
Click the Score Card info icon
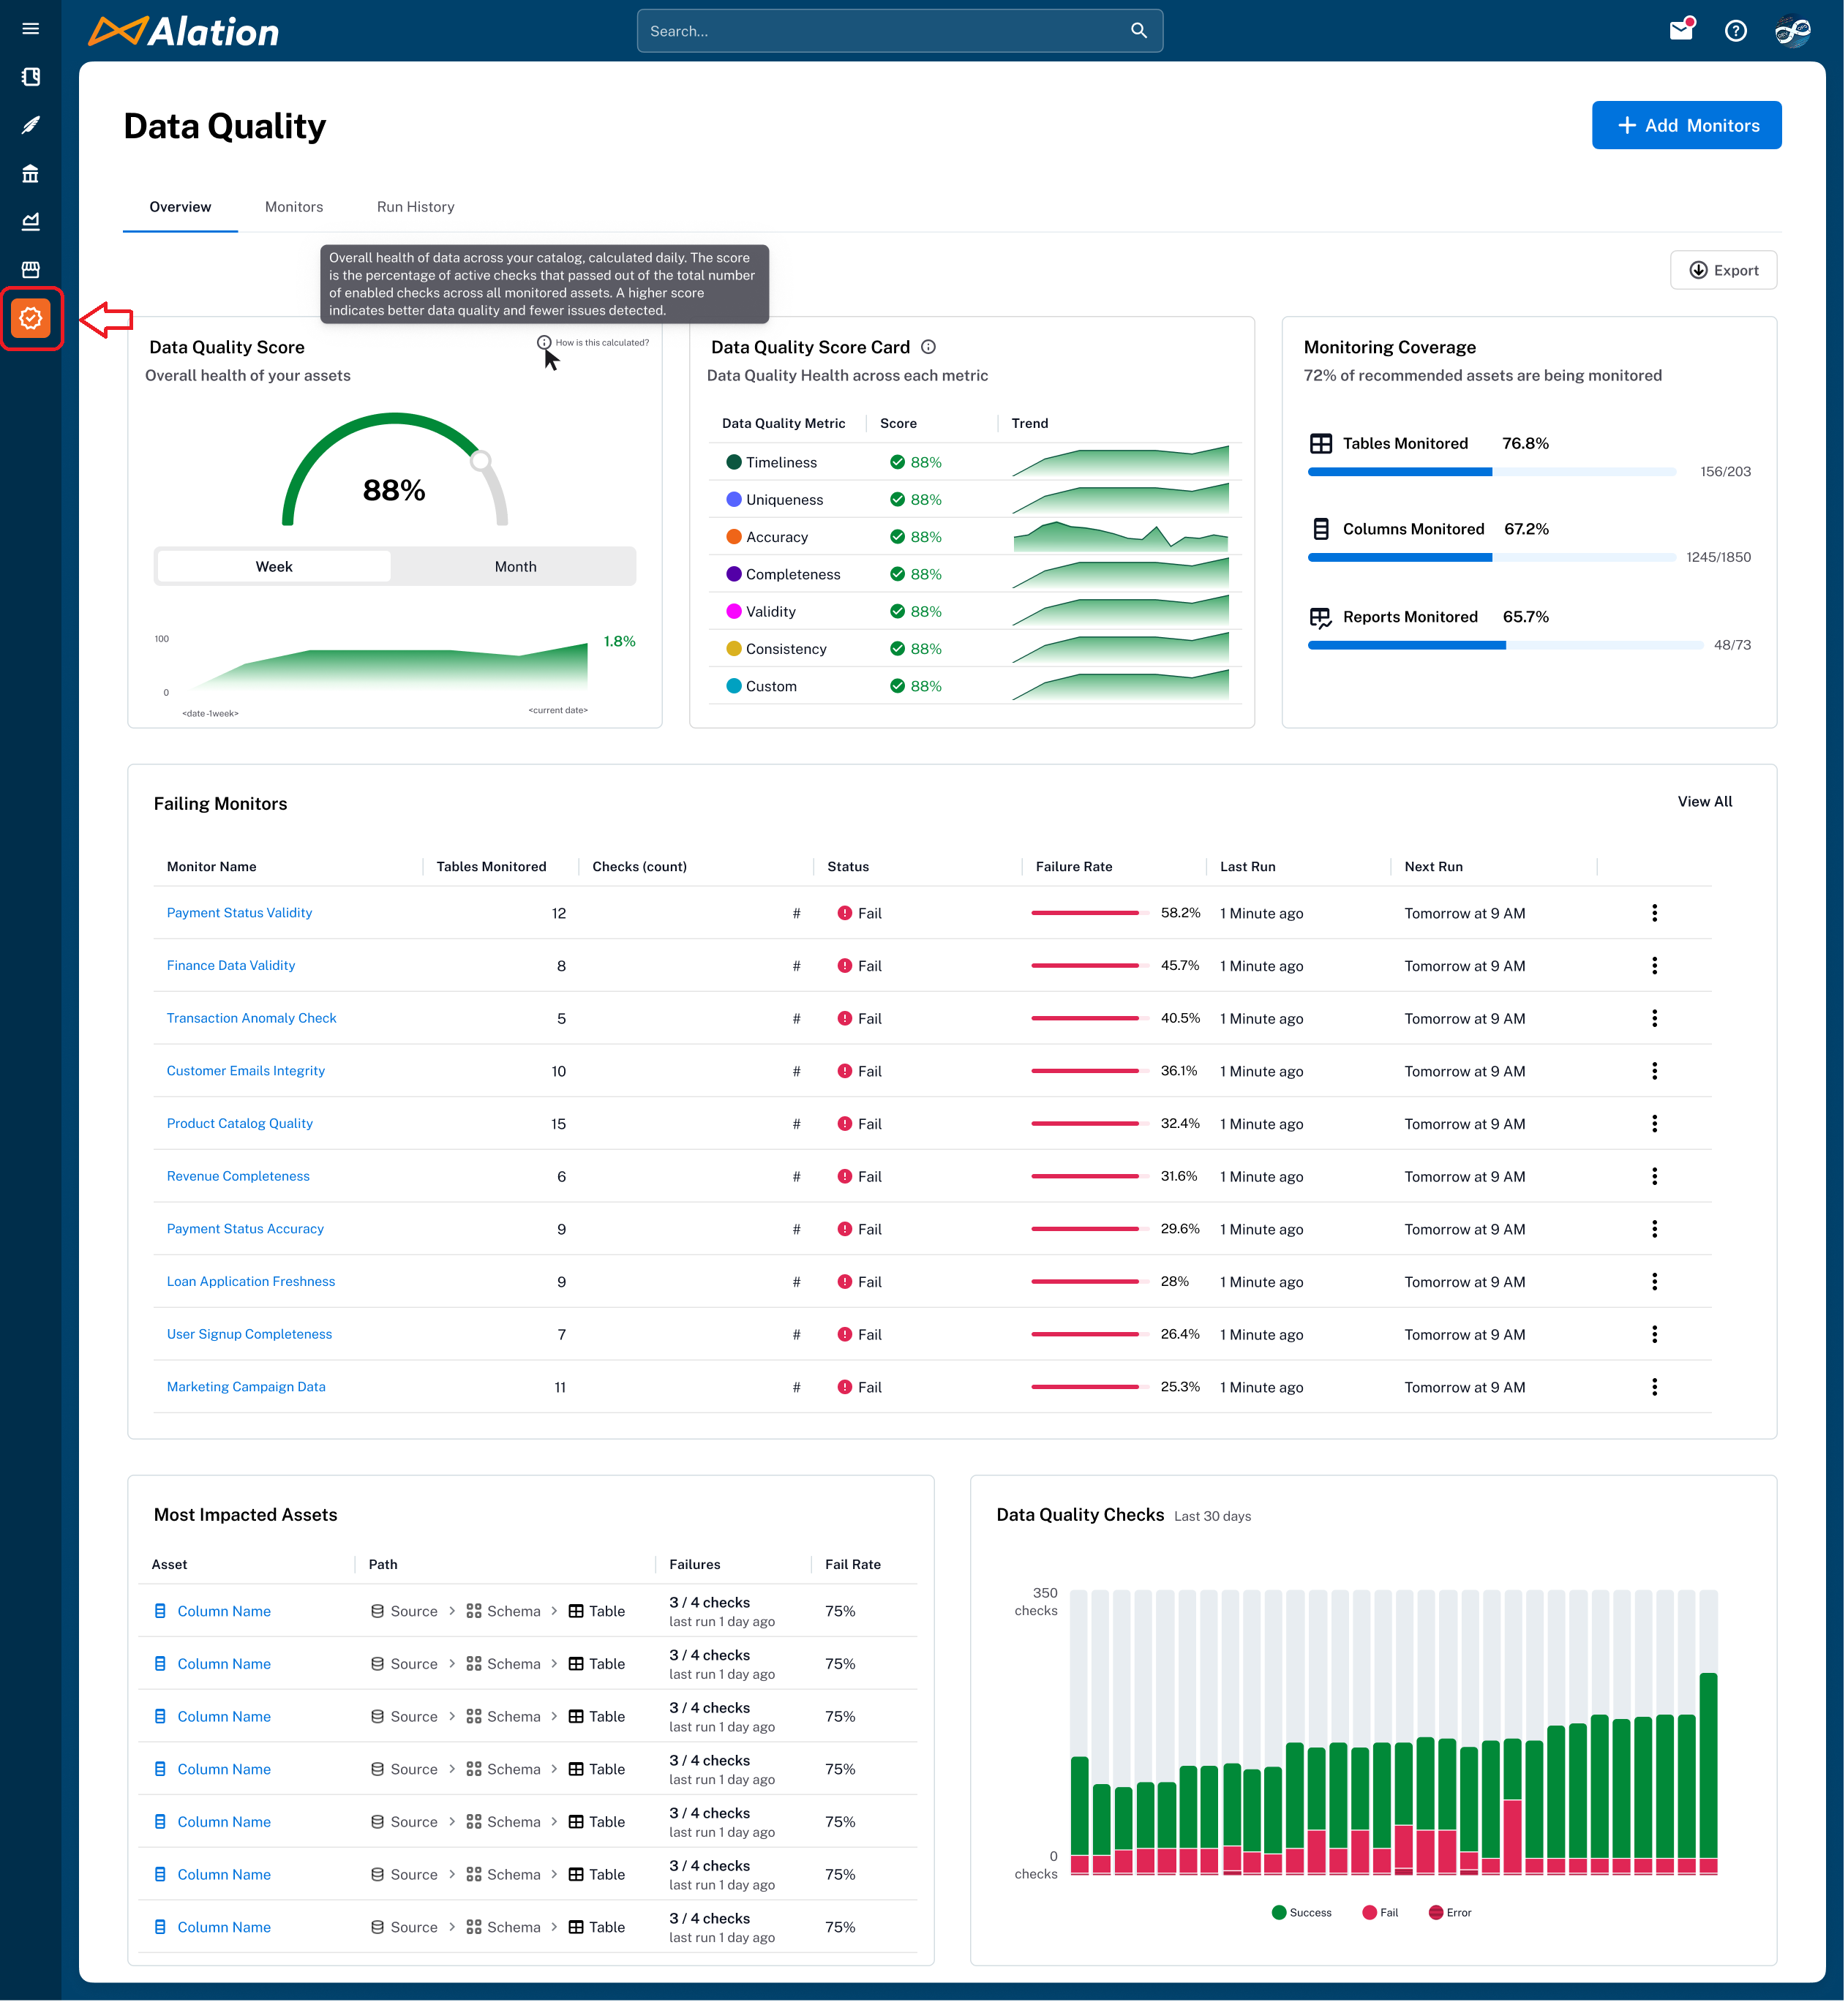click(x=928, y=347)
